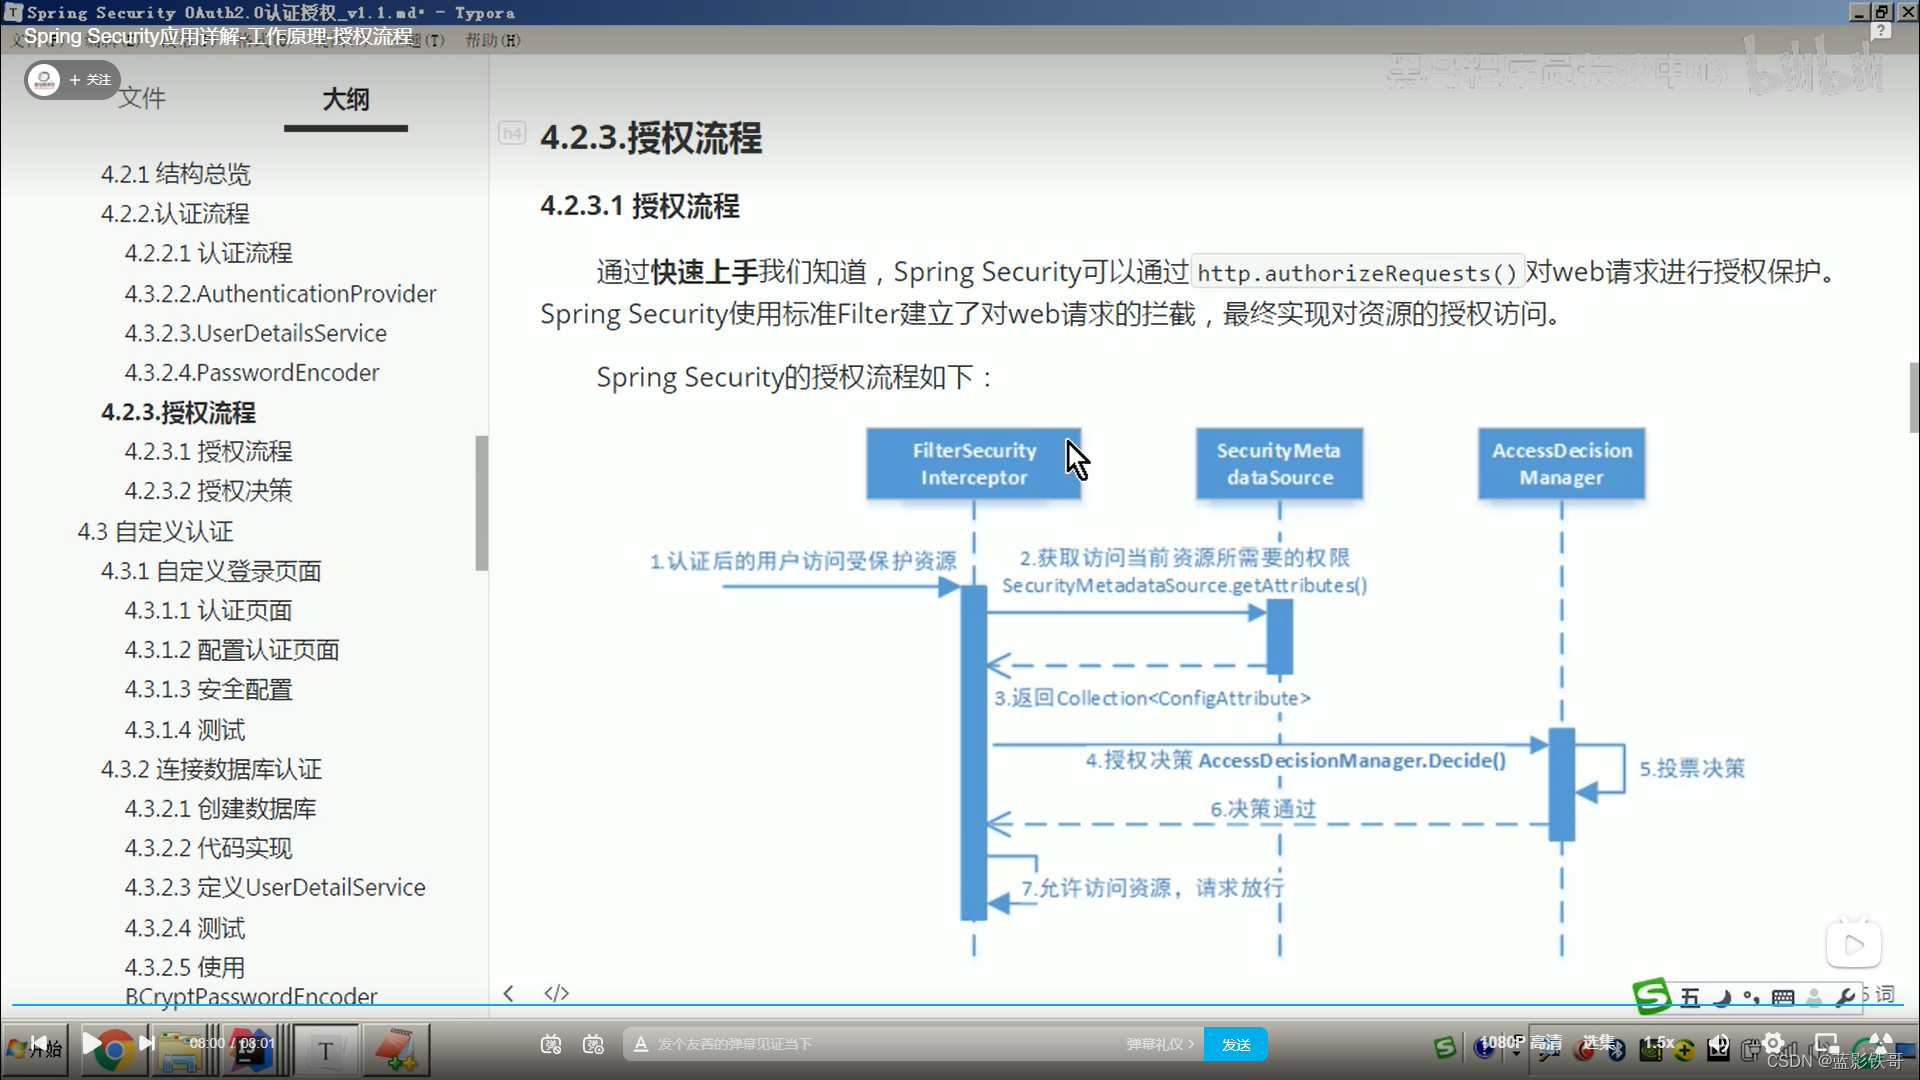Mute the video volume icon

(x=1718, y=1045)
